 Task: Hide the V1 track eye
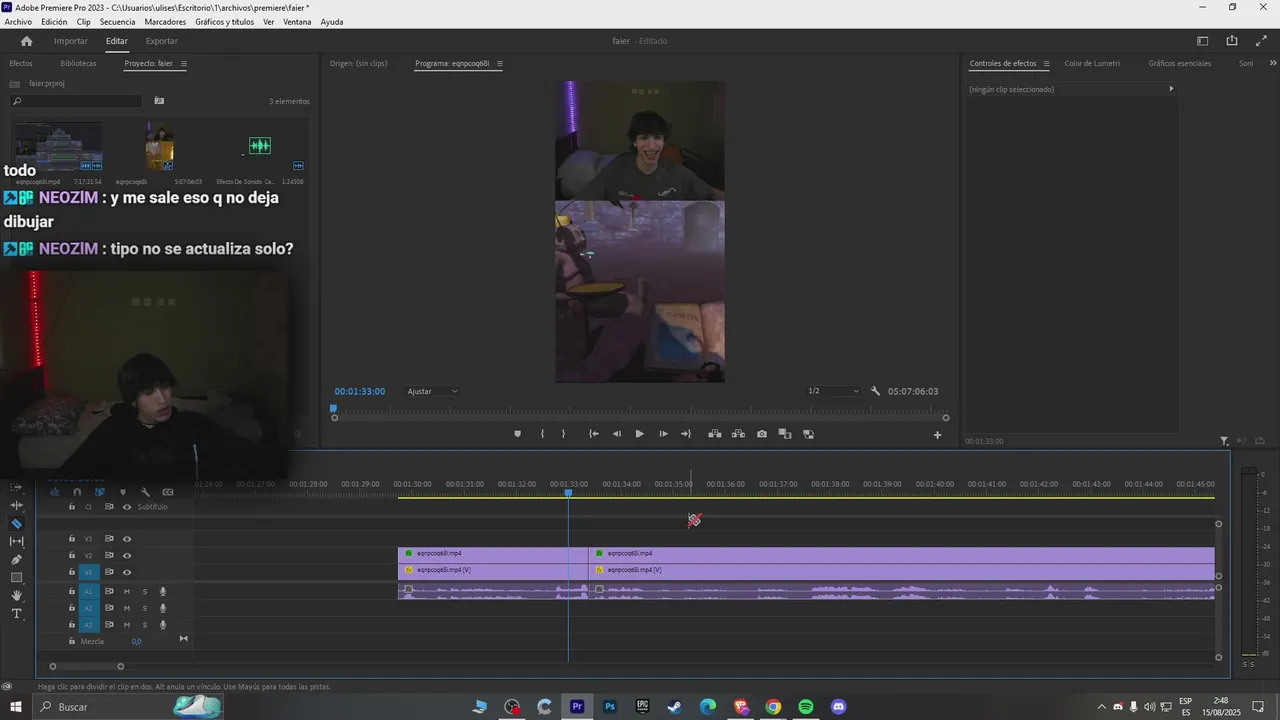pos(127,572)
